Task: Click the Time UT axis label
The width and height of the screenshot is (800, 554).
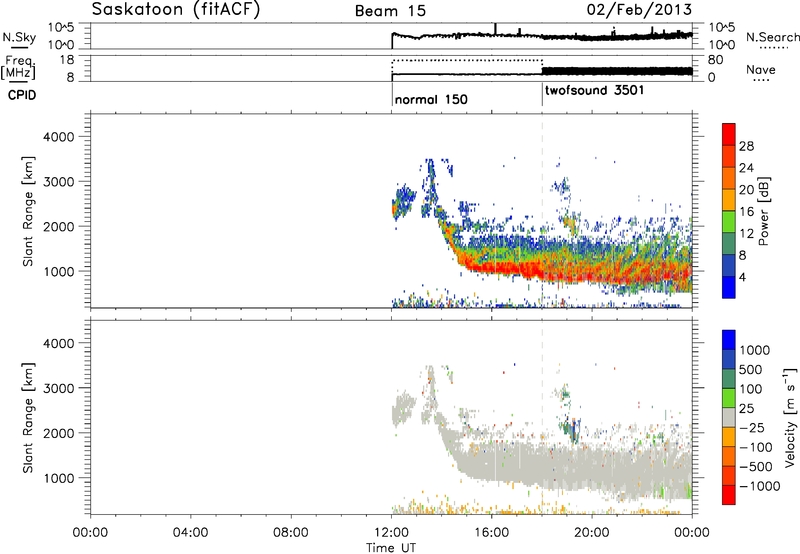Action: (391, 548)
